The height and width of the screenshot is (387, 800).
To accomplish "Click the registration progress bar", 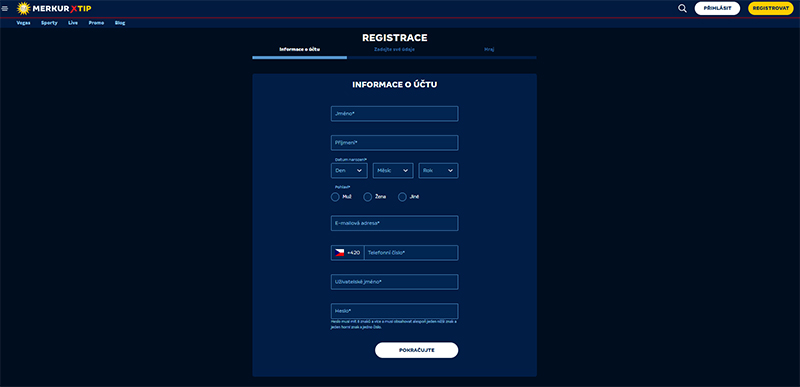I will (x=394, y=58).
